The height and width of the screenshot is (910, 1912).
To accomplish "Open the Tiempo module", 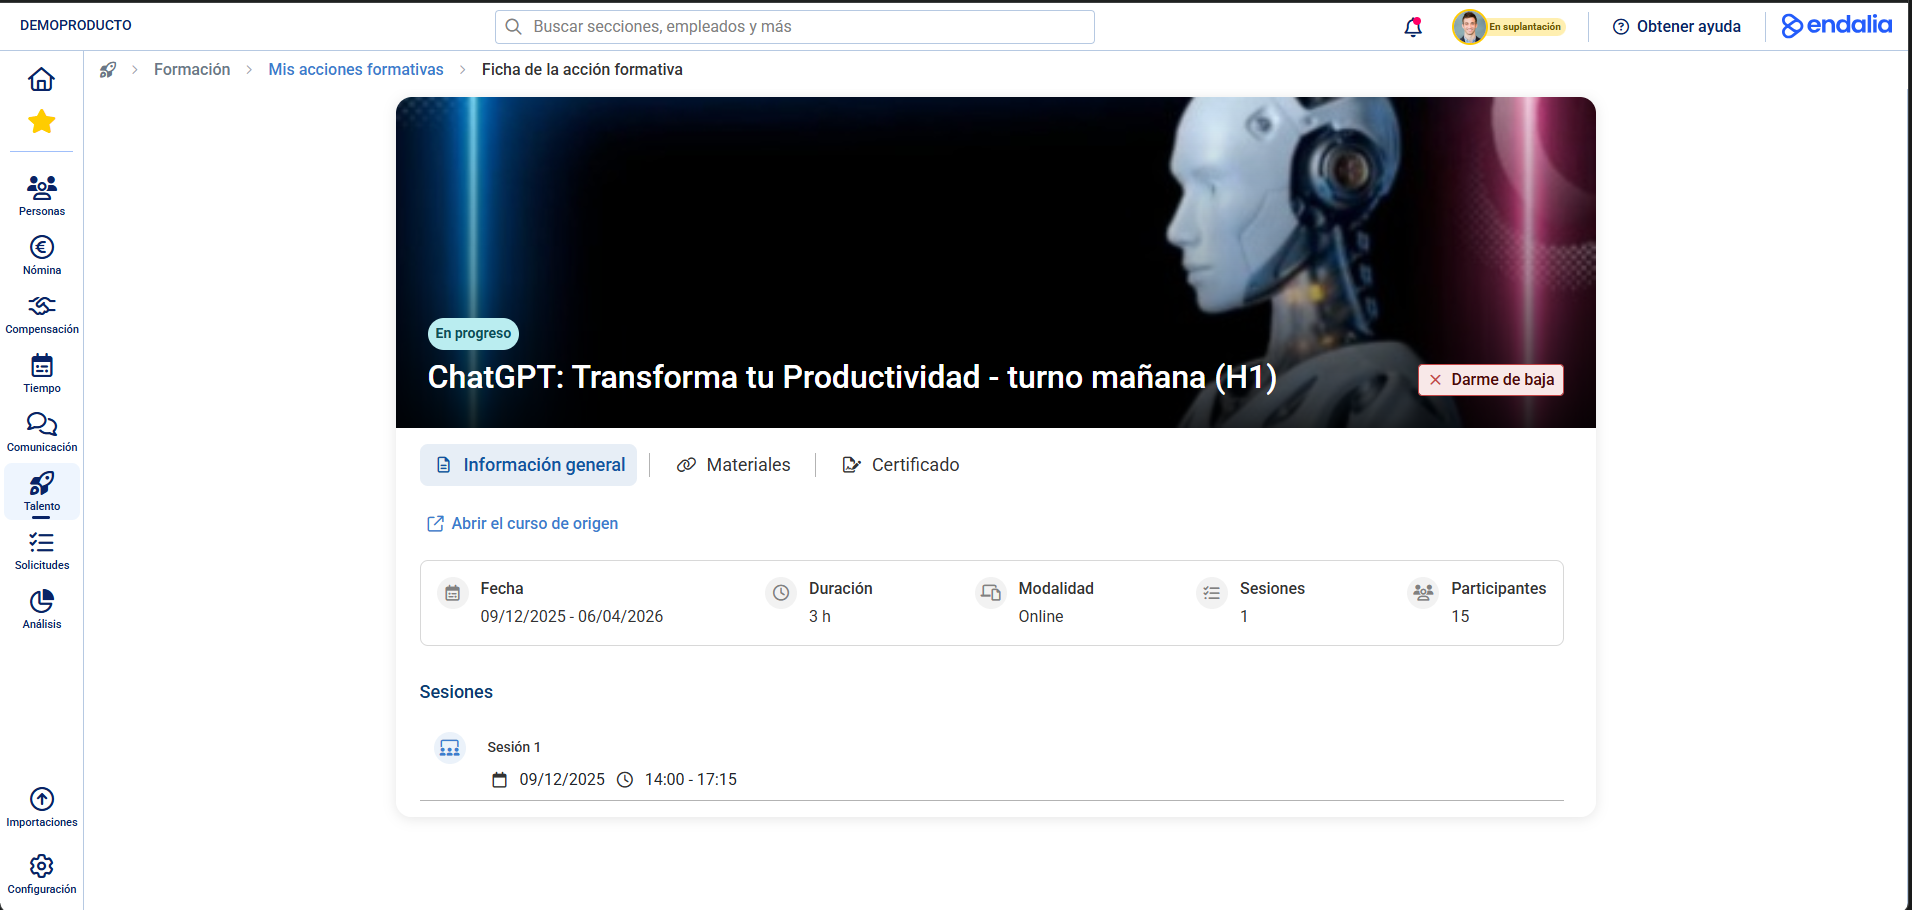I will (42, 373).
